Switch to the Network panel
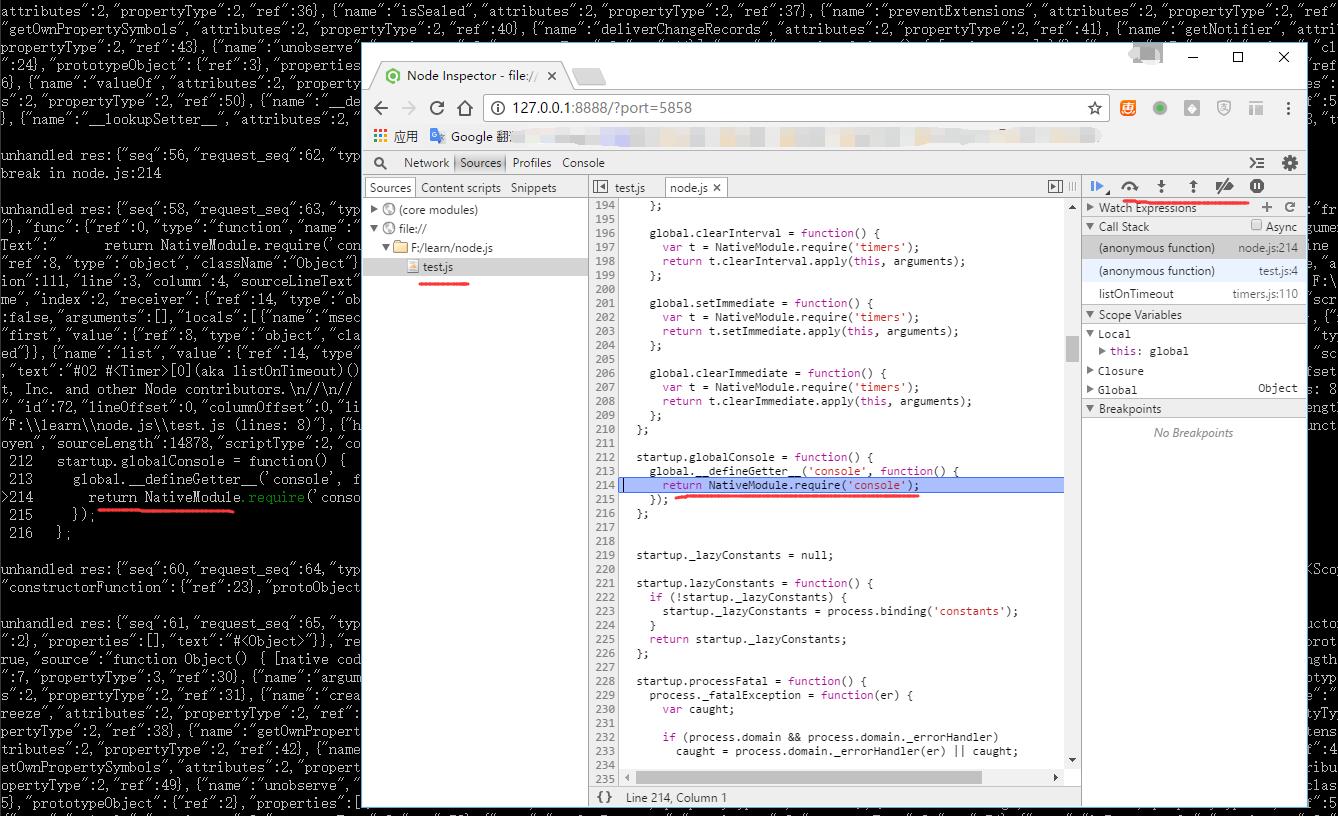Image resolution: width=1338 pixels, height=816 pixels. [426, 163]
